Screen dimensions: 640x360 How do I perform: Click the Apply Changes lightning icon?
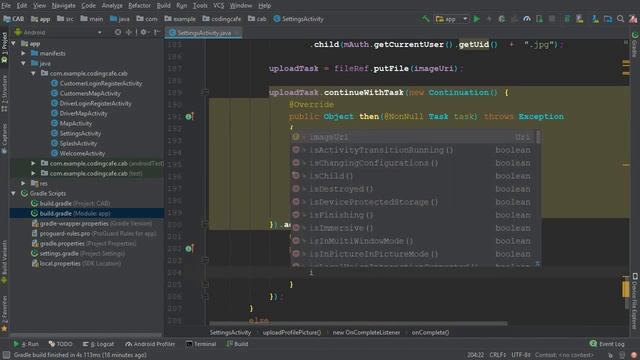489,19
